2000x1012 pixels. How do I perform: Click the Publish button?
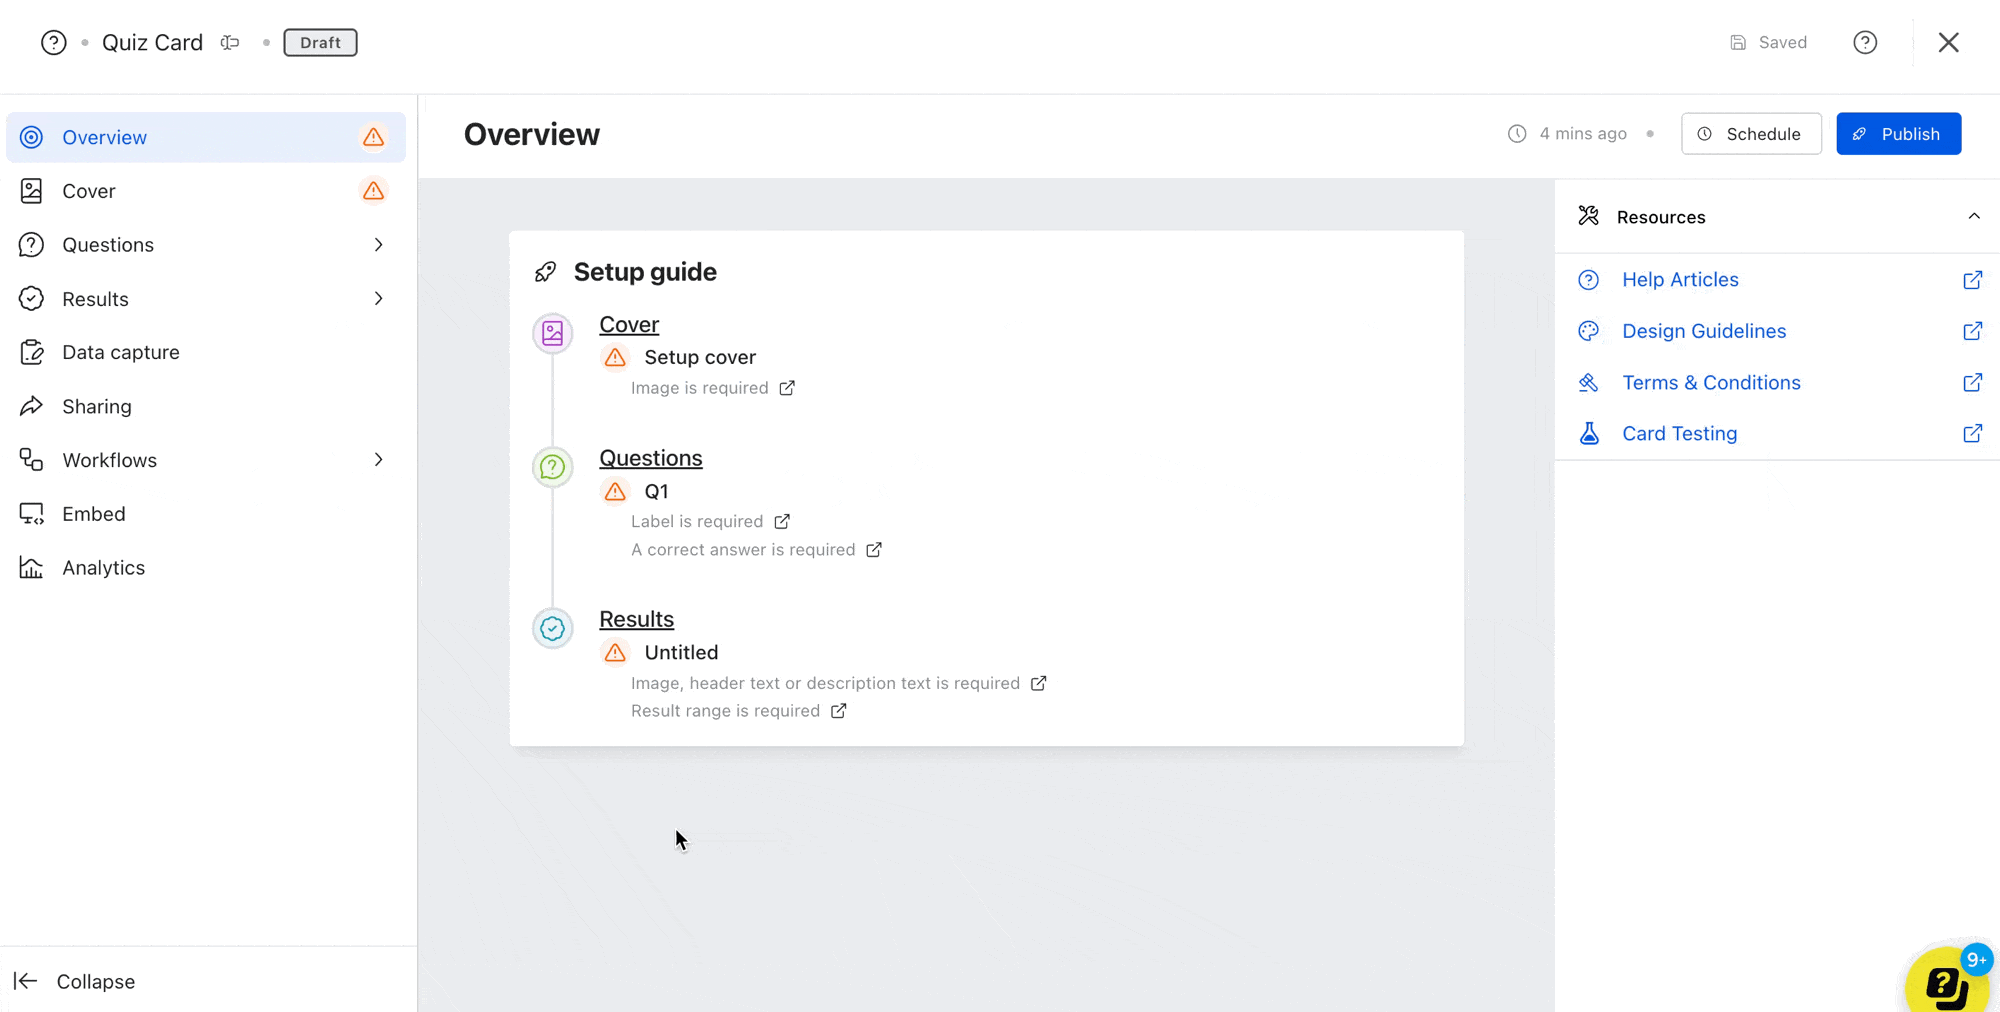click(x=1898, y=134)
